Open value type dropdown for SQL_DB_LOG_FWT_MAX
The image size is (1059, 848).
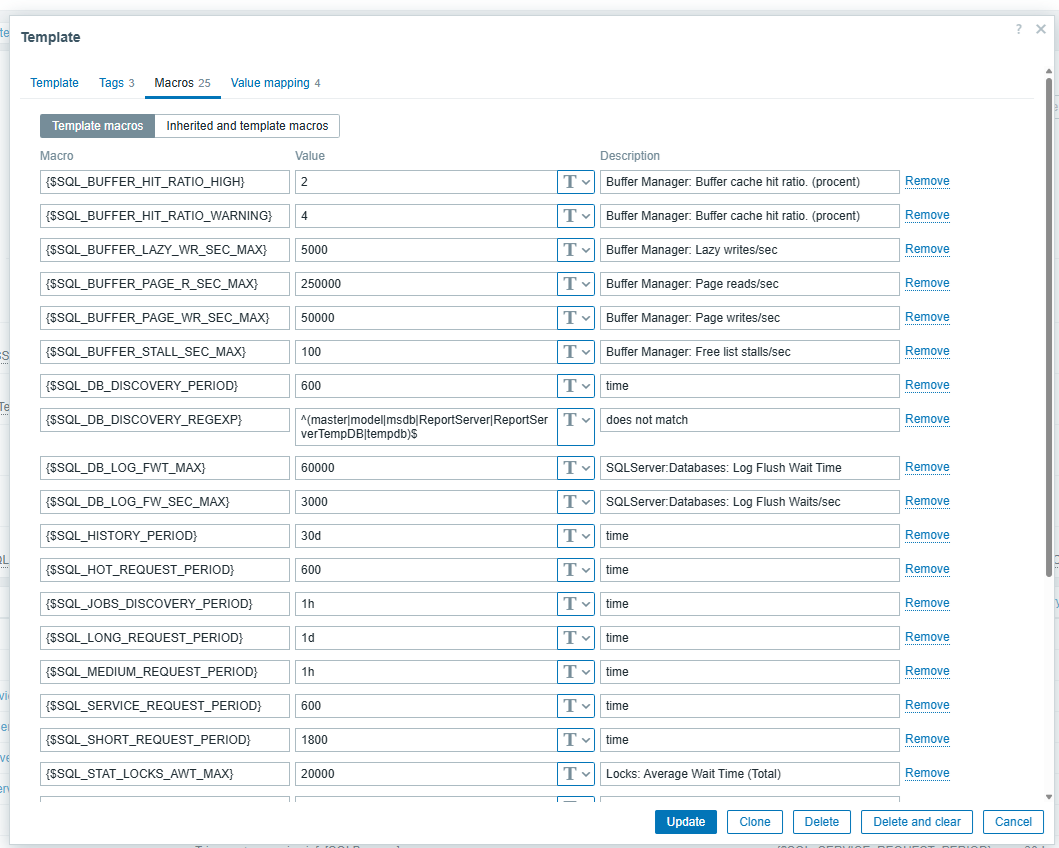coord(575,467)
